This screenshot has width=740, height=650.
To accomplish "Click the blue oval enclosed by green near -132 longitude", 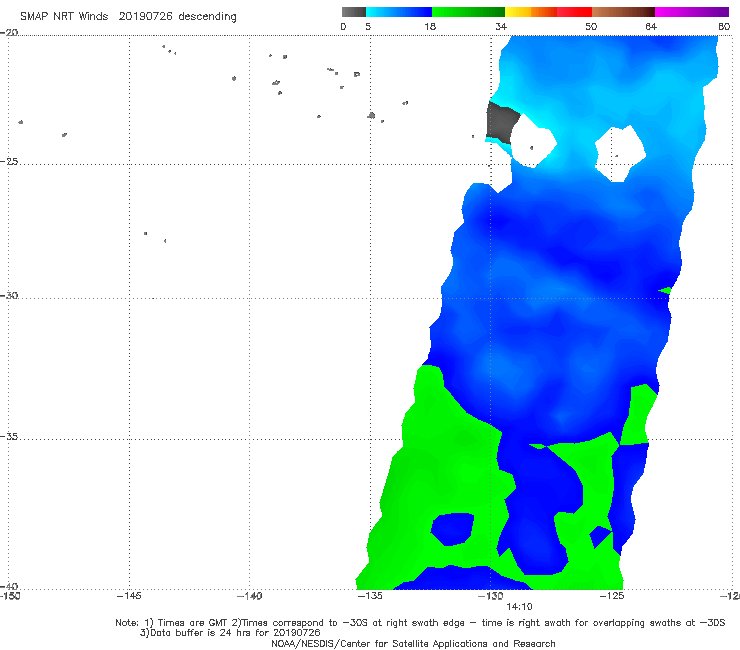I will (x=453, y=529).
